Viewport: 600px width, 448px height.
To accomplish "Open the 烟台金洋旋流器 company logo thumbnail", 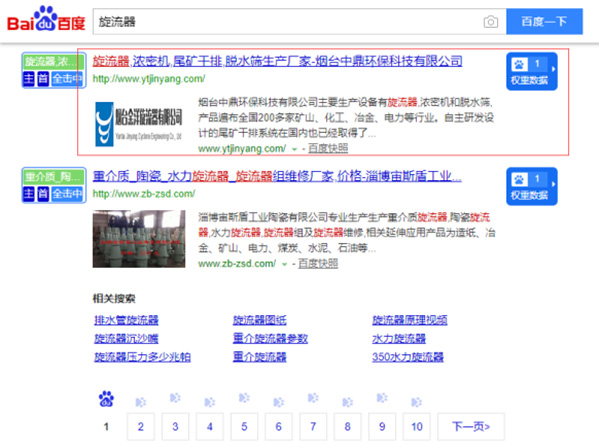I will (139, 124).
